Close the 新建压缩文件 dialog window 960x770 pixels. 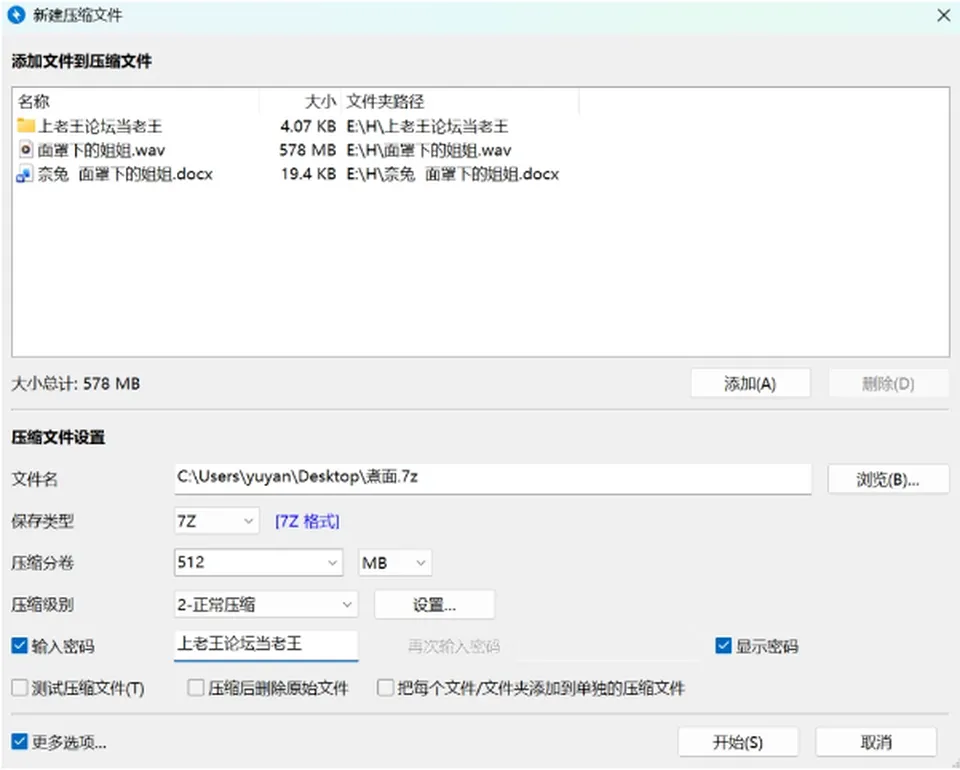coord(943,15)
